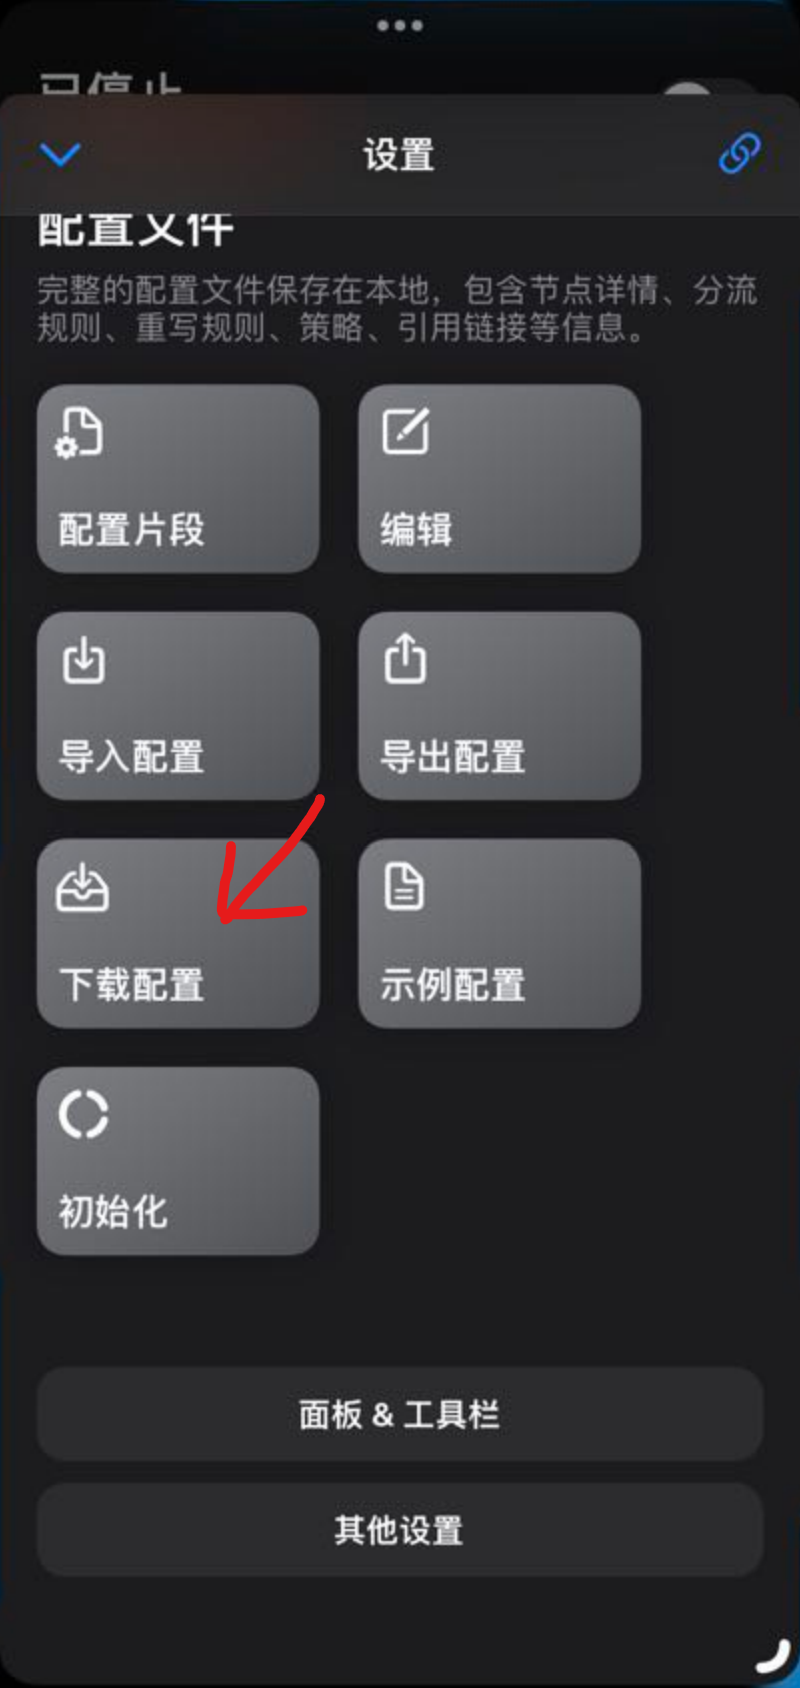This screenshot has height=1688, width=800.
Task: Tap the three-dots handle at top
Action: pos(400,25)
